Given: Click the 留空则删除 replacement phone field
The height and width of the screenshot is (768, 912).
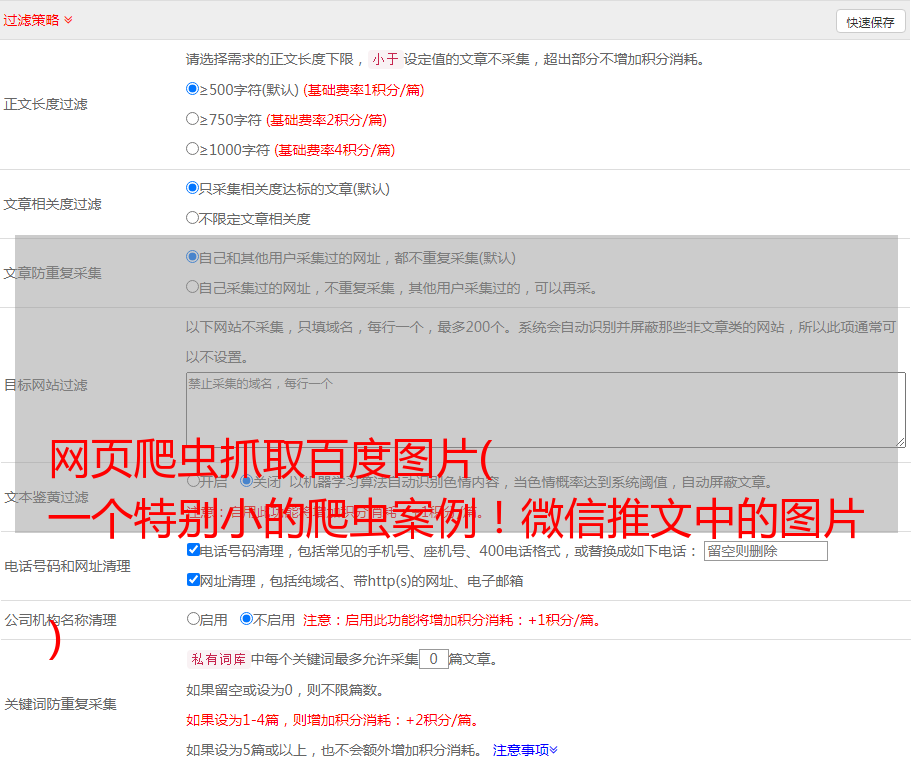Looking at the screenshot, I should coord(765,551).
